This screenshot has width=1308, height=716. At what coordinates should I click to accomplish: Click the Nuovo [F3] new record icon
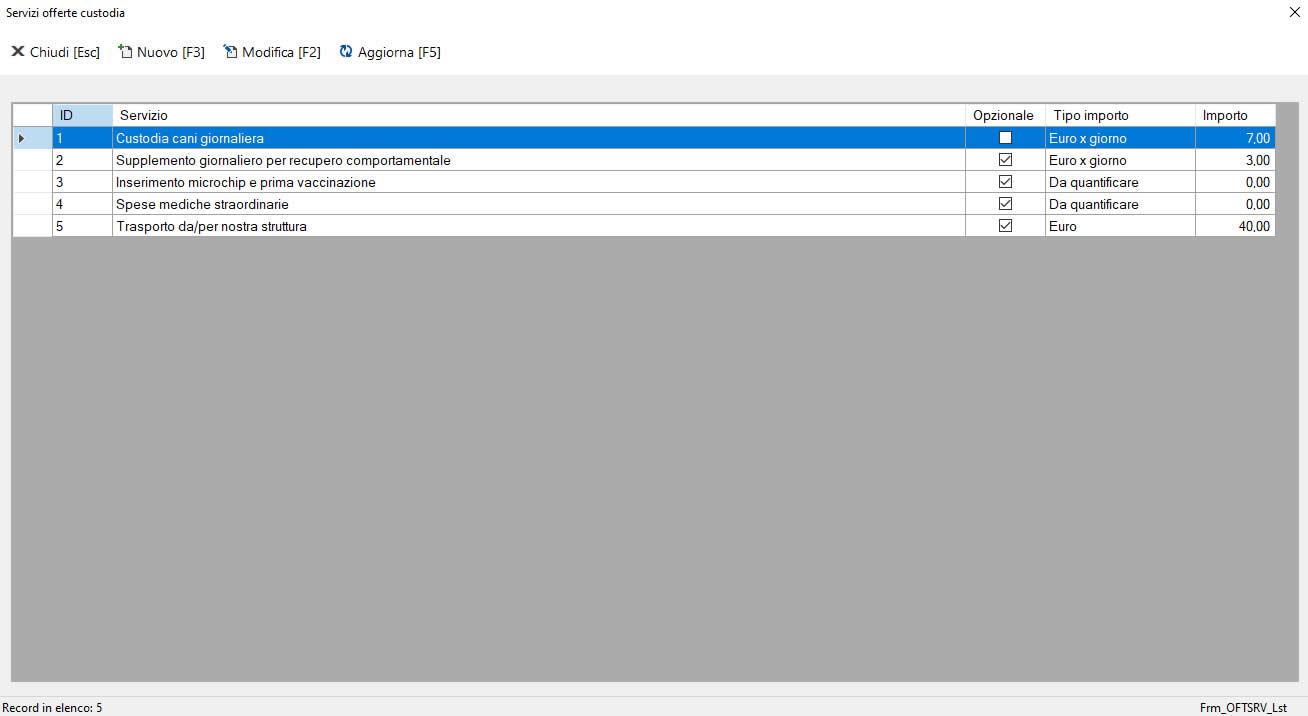click(x=126, y=52)
